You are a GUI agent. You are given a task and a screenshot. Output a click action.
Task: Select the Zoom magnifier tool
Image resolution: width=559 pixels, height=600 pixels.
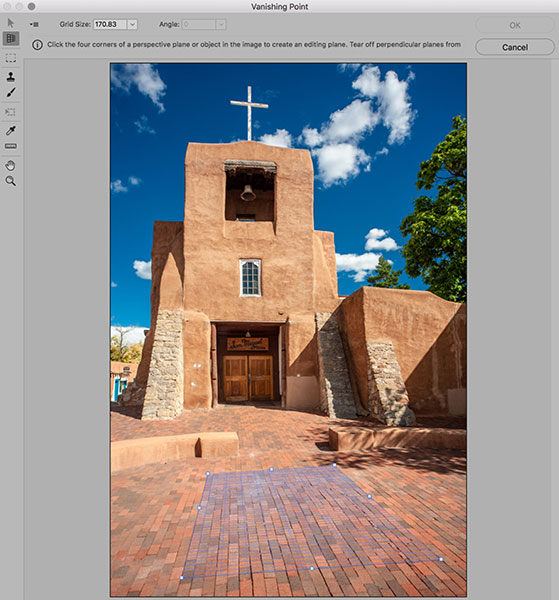tap(11, 181)
